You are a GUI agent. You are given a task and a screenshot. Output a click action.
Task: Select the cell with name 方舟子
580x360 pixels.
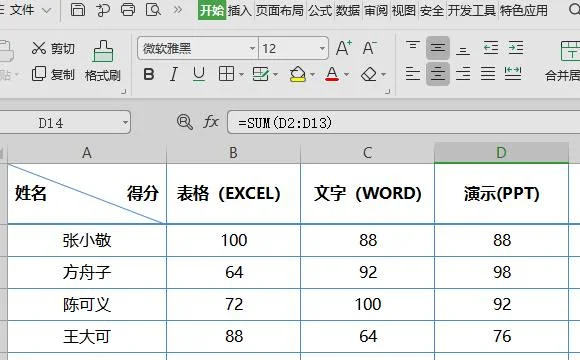tap(87, 272)
